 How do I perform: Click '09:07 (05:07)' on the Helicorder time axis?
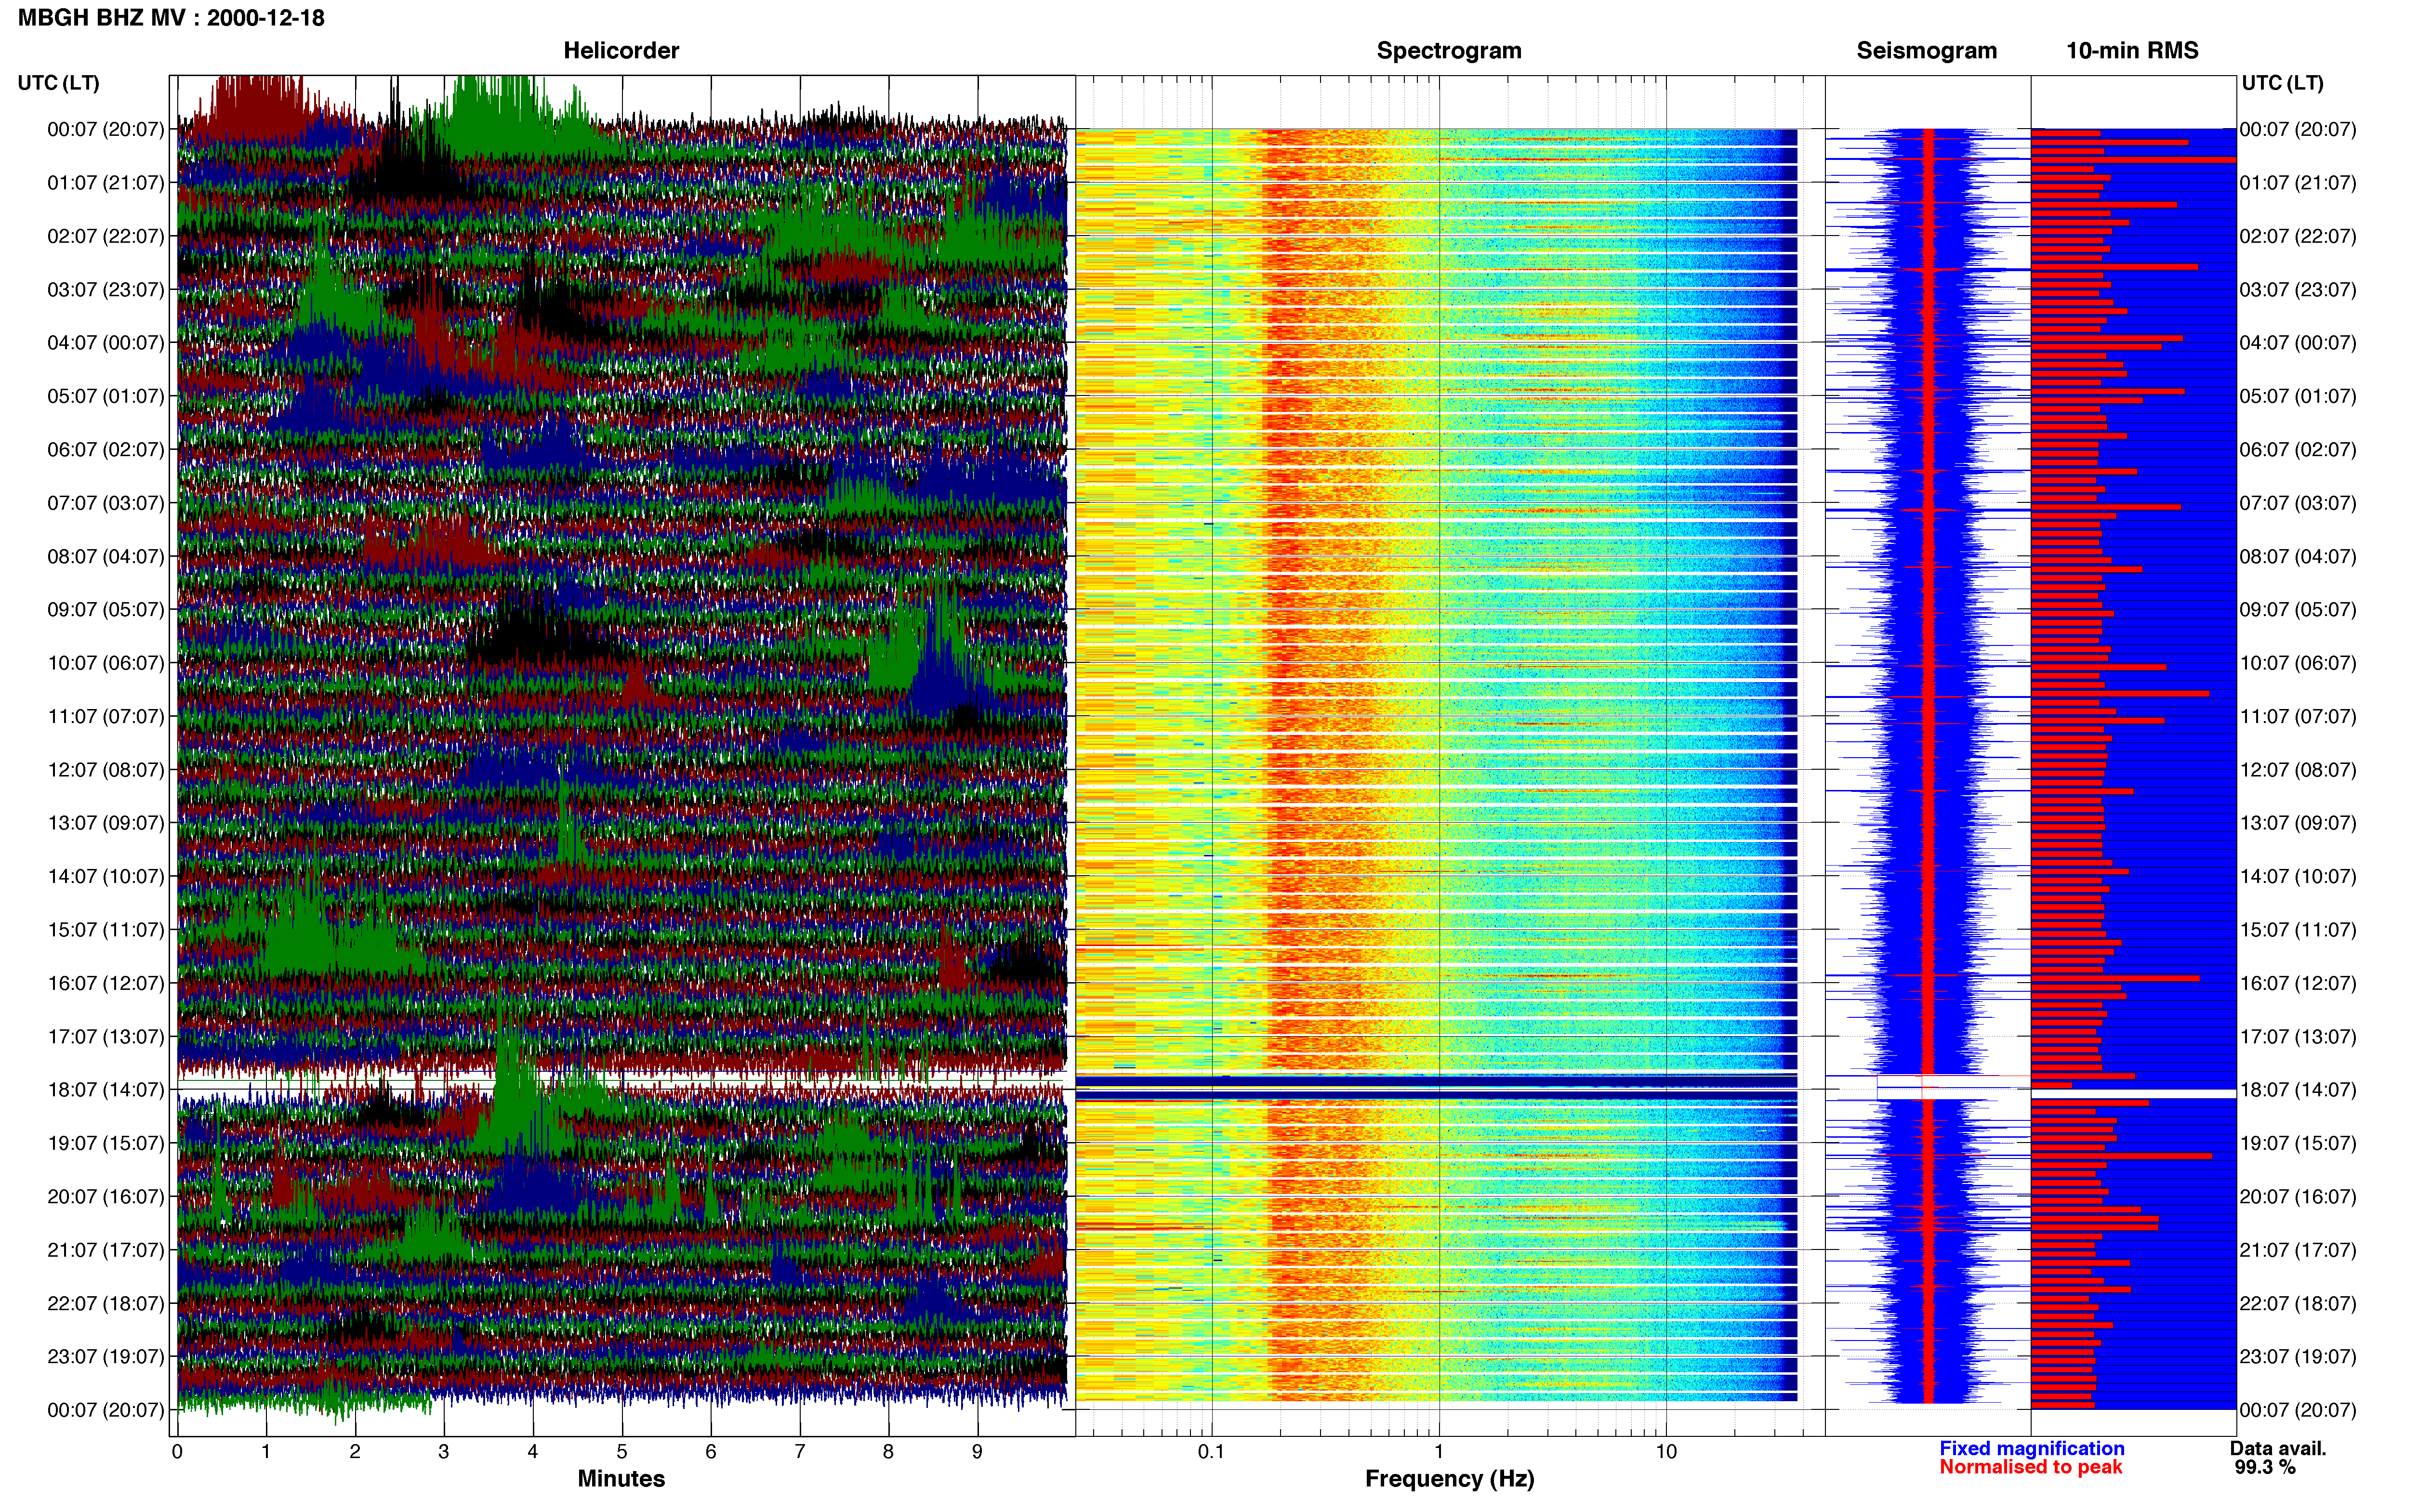click(106, 610)
